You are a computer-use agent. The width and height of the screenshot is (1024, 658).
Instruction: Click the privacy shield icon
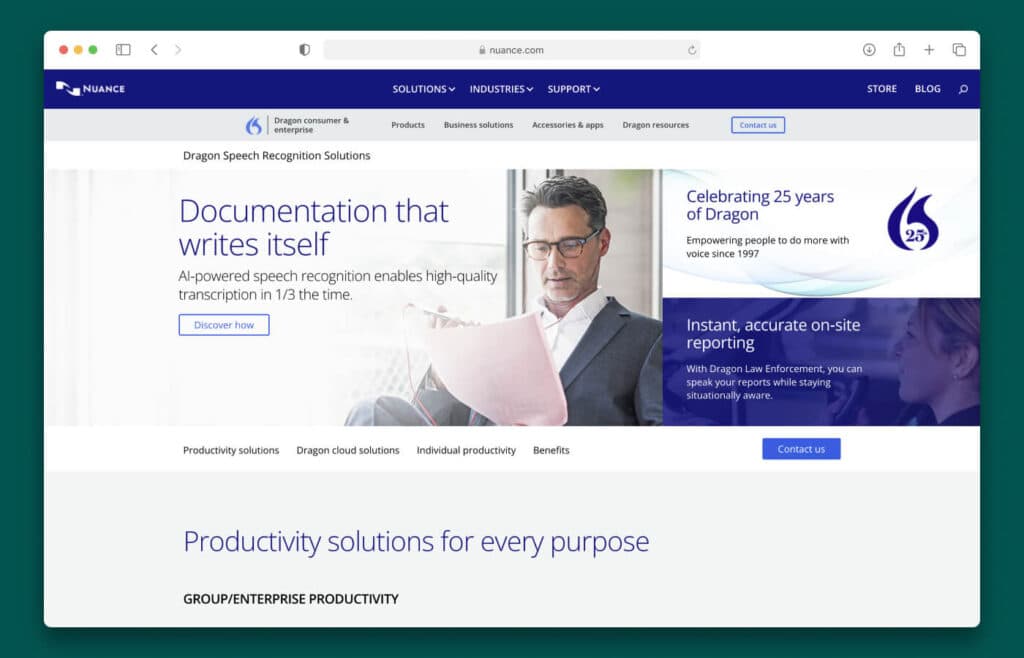click(305, 50)
